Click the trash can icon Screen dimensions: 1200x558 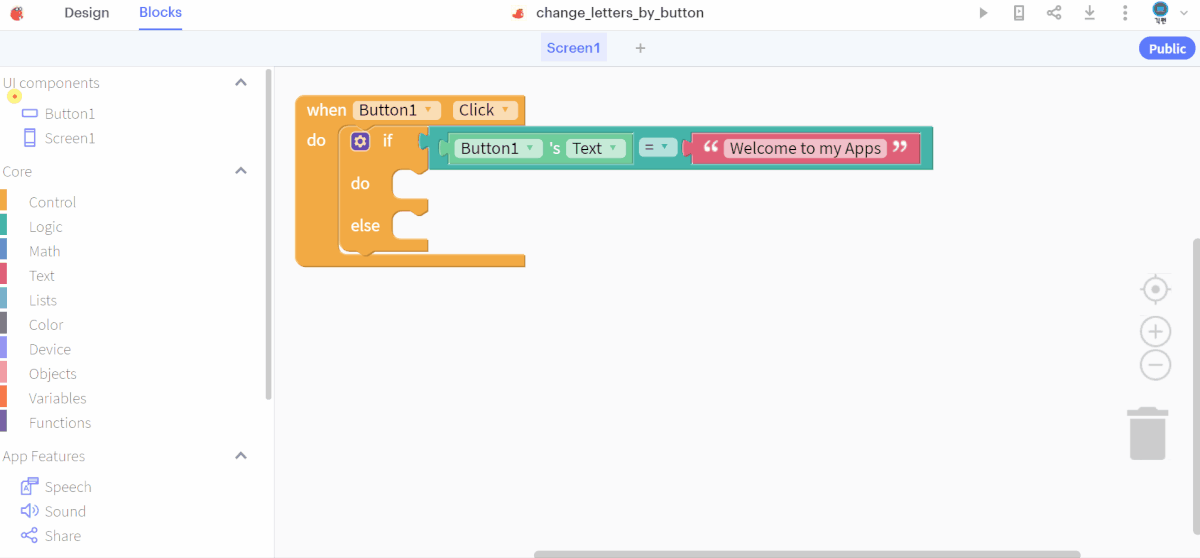tap(1149, 433)
